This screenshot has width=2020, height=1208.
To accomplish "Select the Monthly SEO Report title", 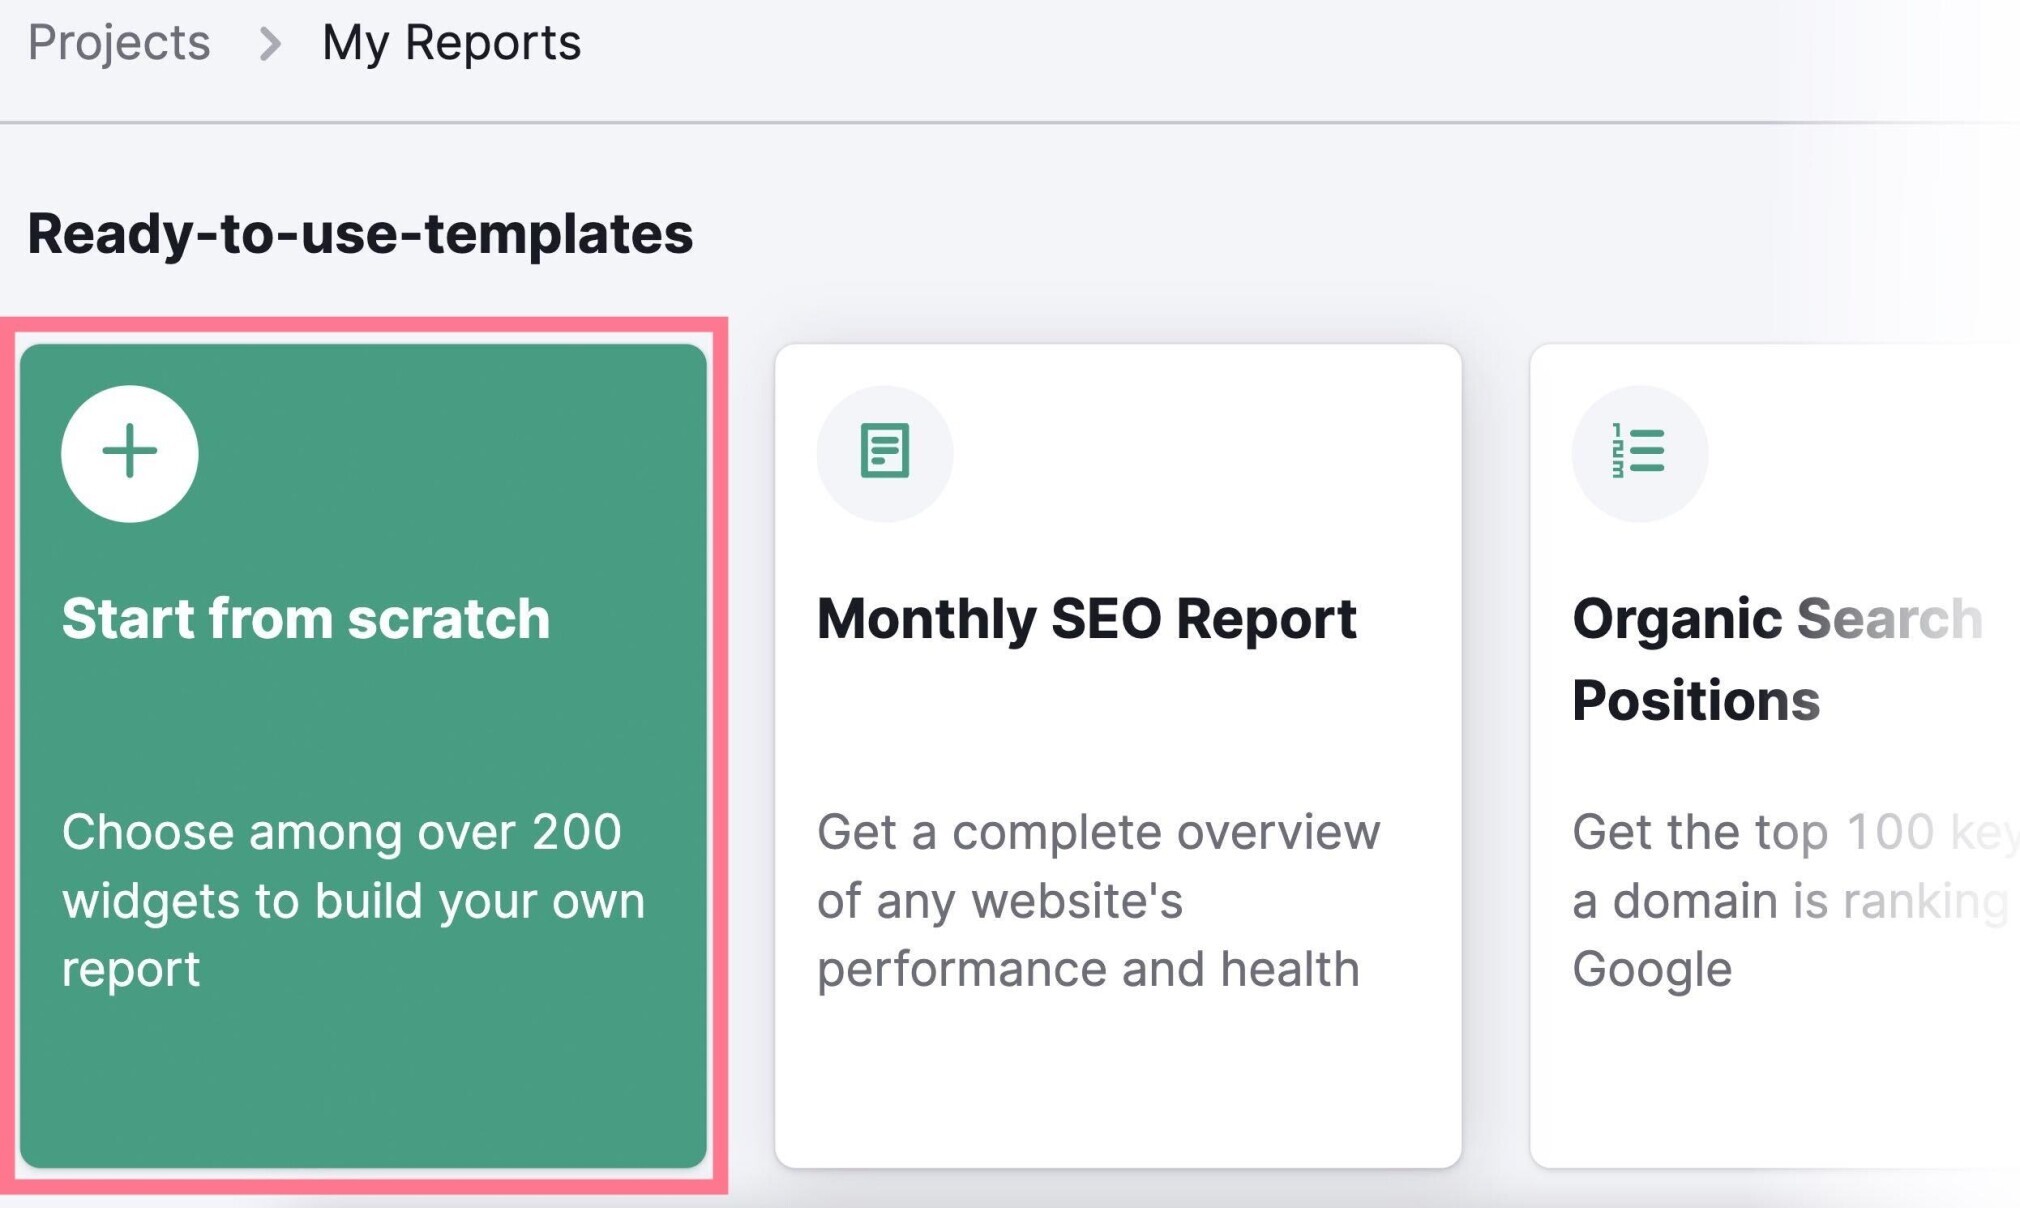I will coord(1086,618).
